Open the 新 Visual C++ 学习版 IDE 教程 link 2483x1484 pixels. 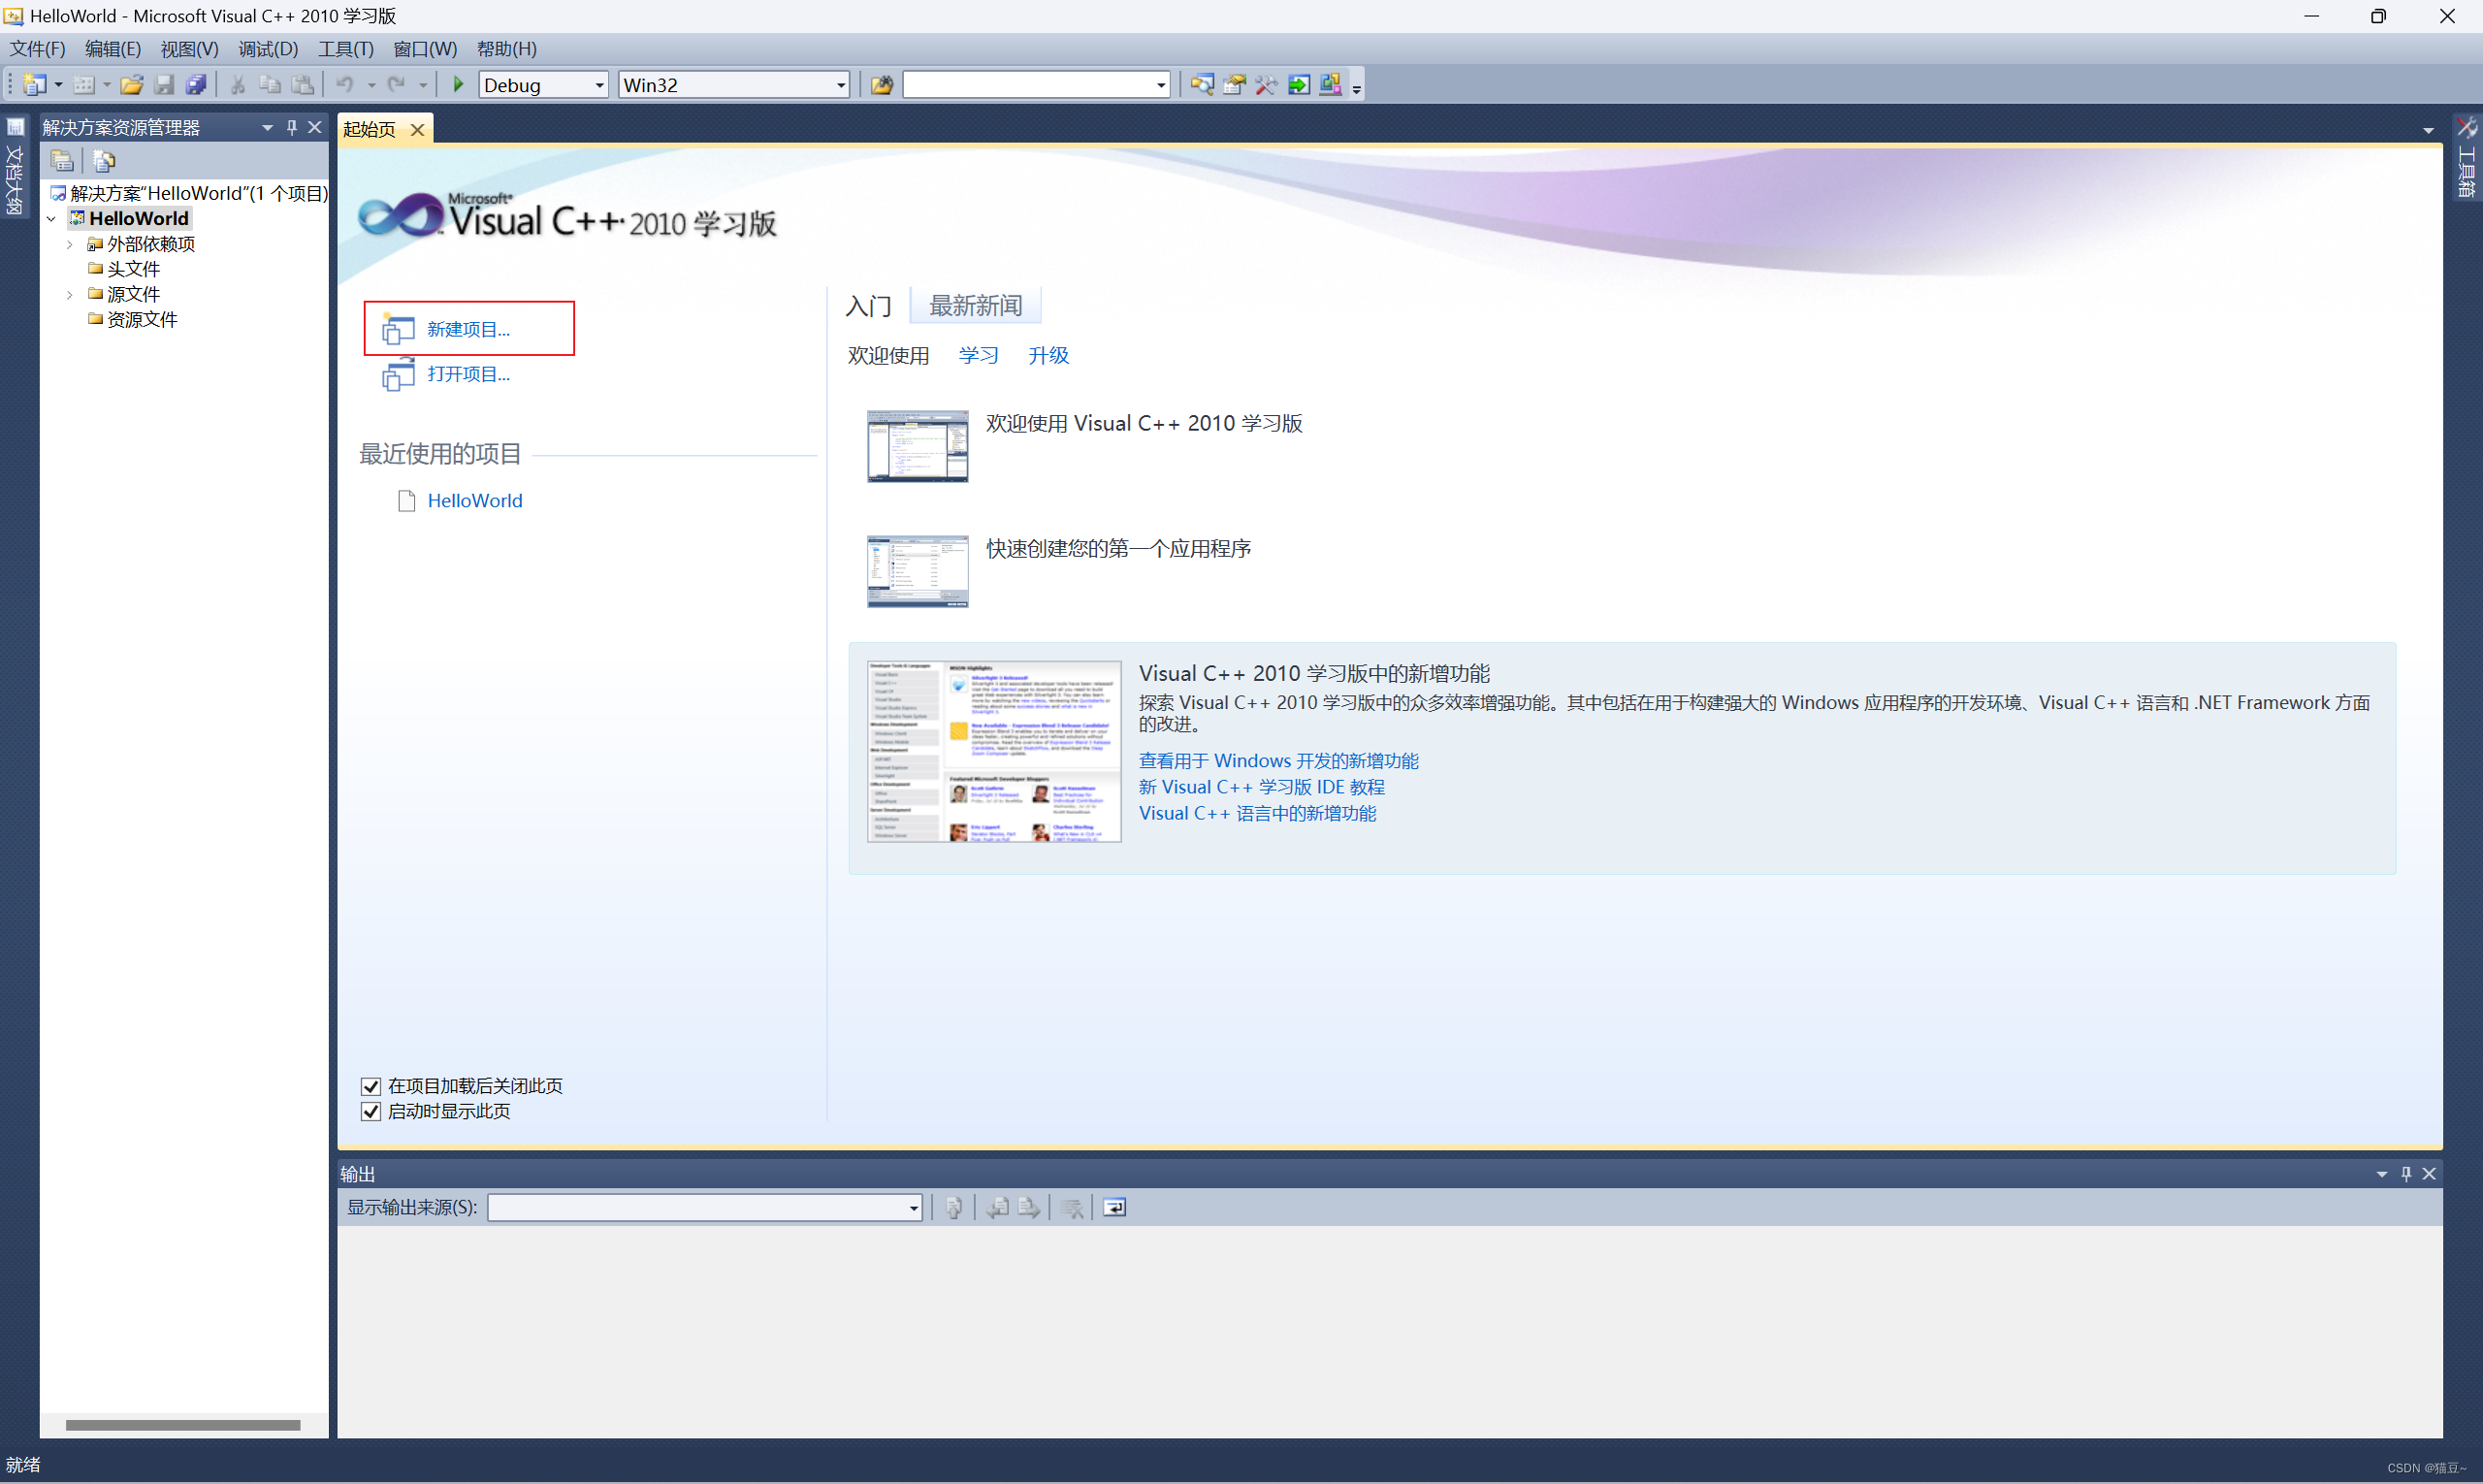1261,787
